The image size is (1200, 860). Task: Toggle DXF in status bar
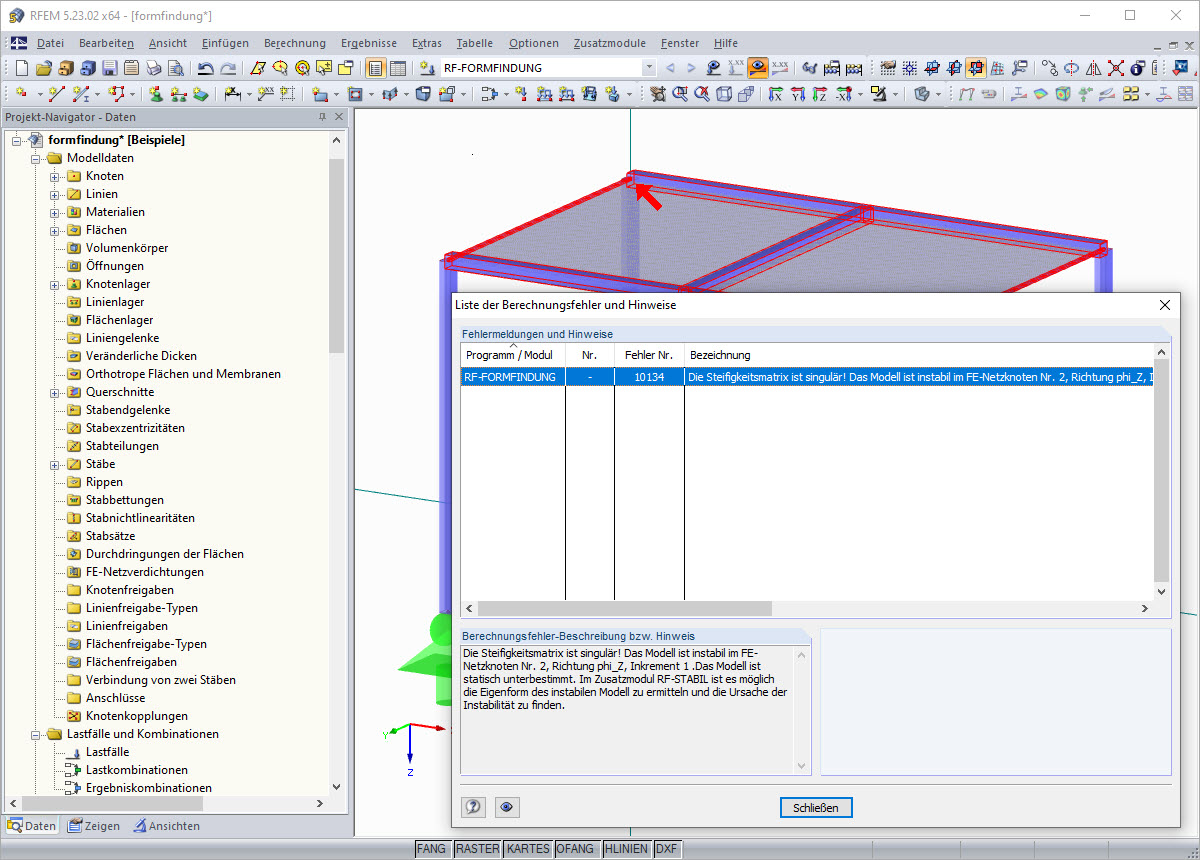point(667,848)
